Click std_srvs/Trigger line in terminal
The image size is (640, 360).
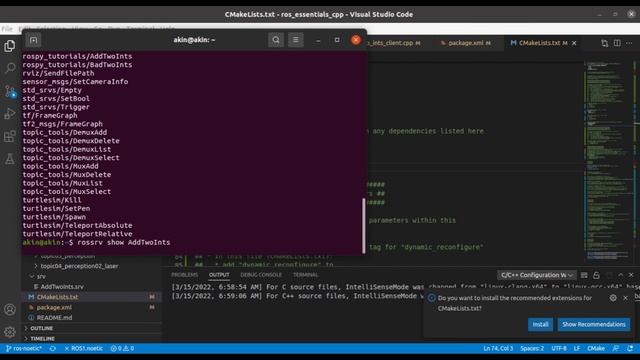coord(56,107)
